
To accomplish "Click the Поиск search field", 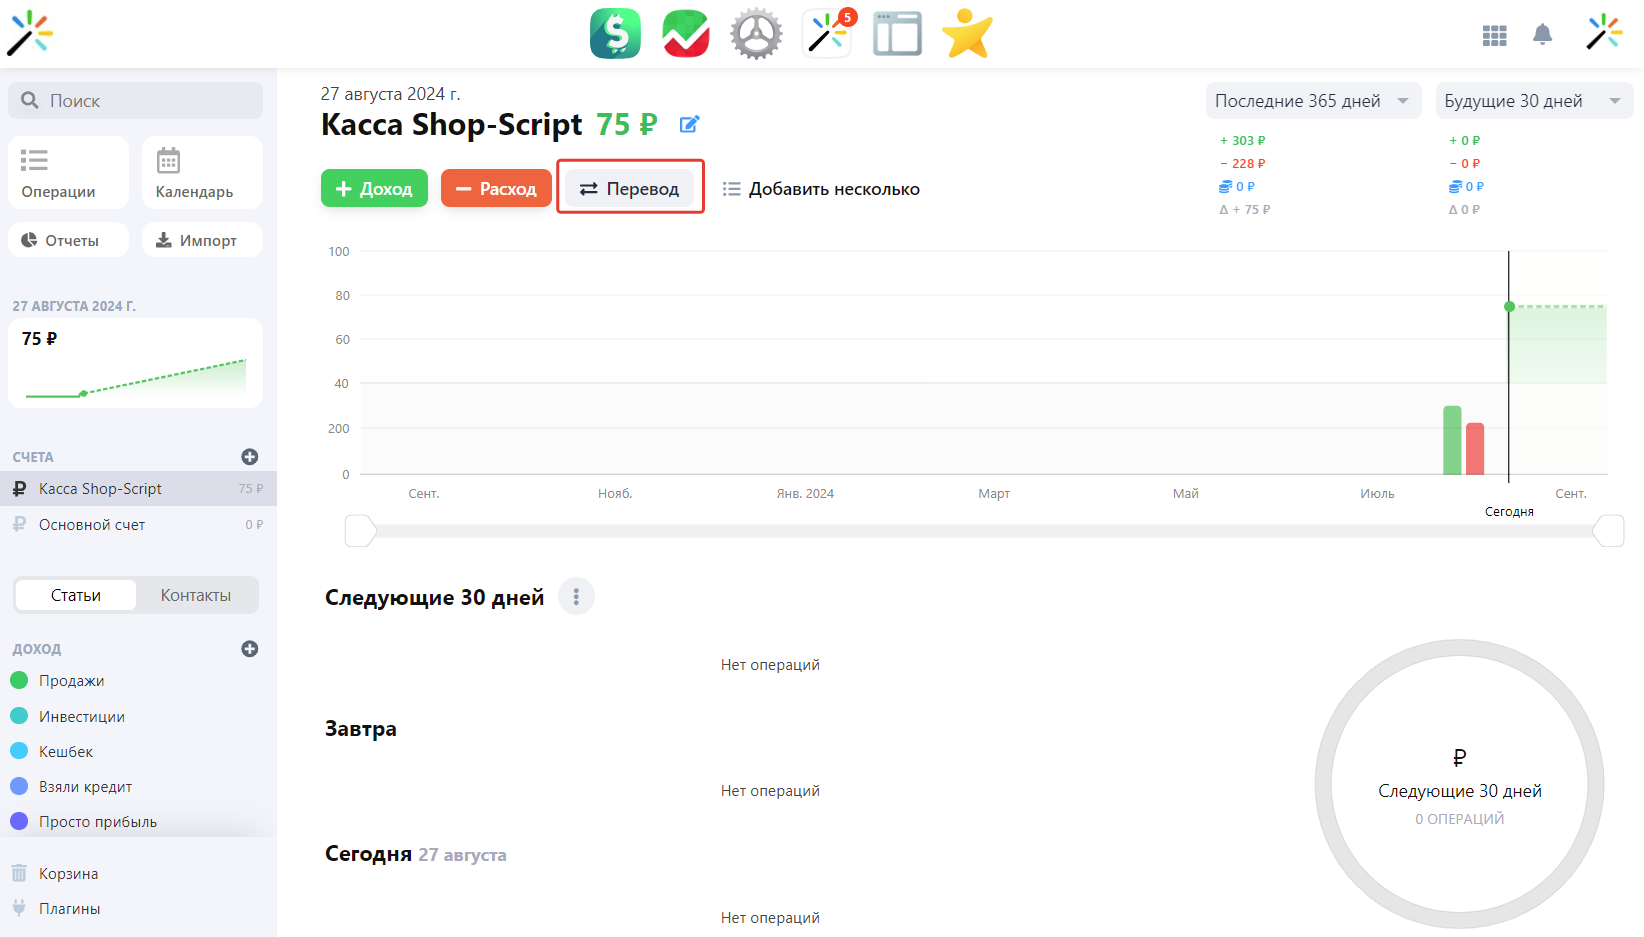I will click(136, 101).
